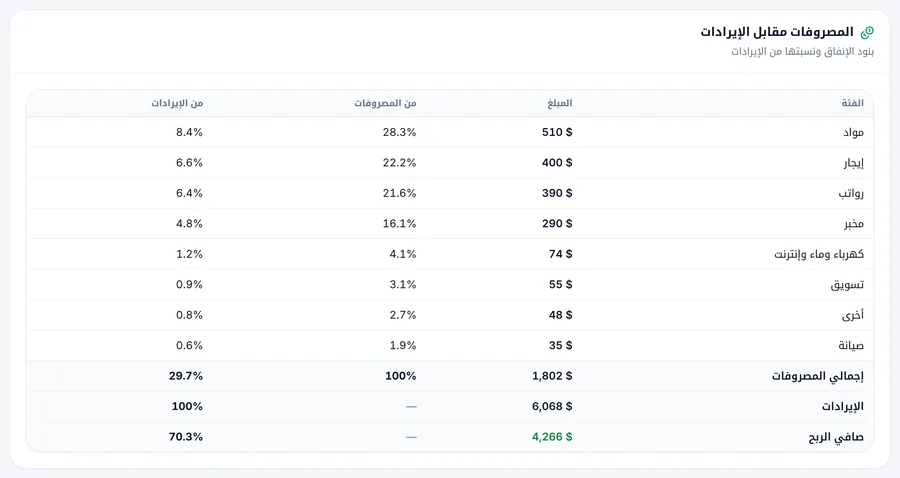Click the المبلغ column header

click(x=560, y=103)
